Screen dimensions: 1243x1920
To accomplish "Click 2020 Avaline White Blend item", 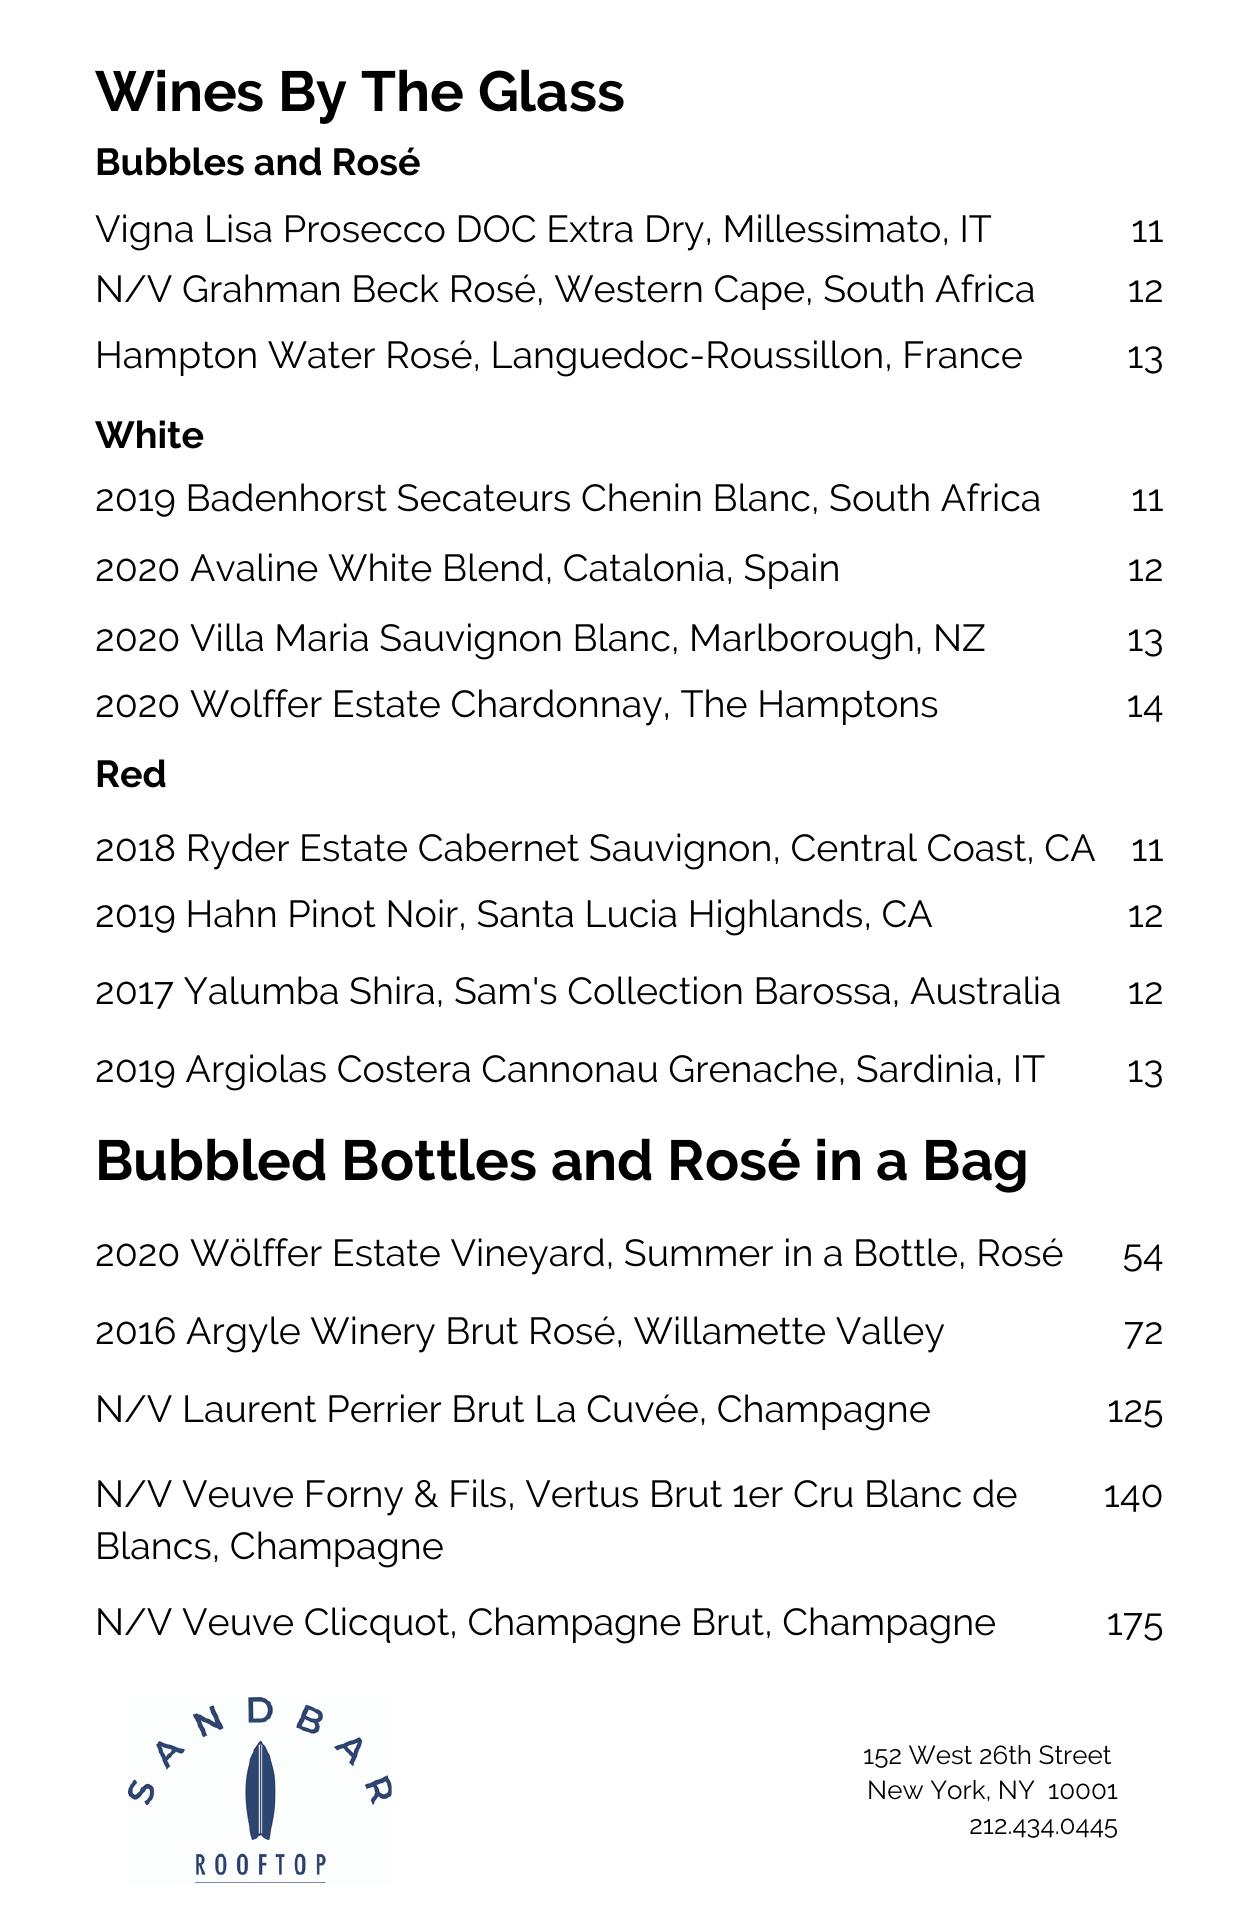I will (x=467, y=569).
